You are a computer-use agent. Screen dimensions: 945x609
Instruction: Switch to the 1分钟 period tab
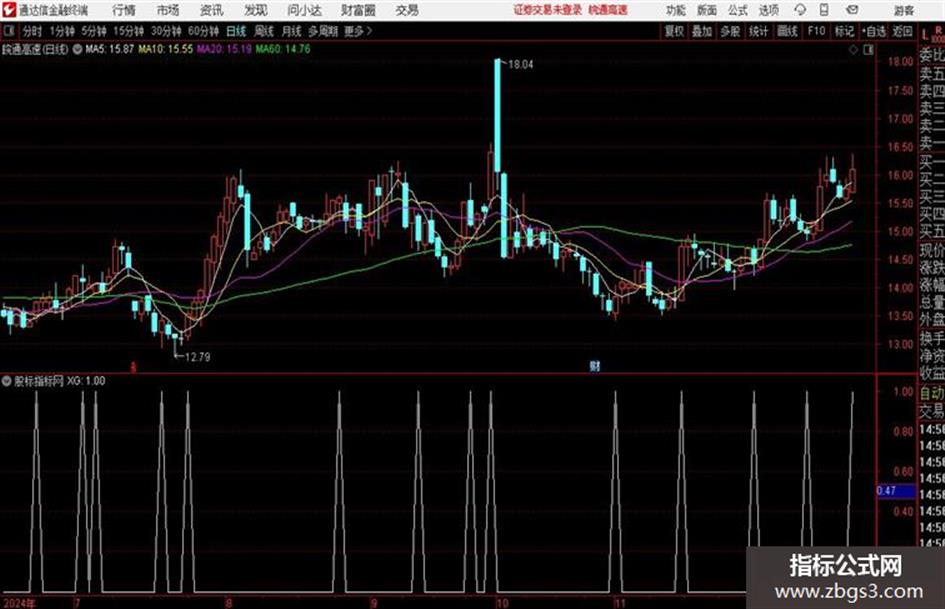pos(62,31)
